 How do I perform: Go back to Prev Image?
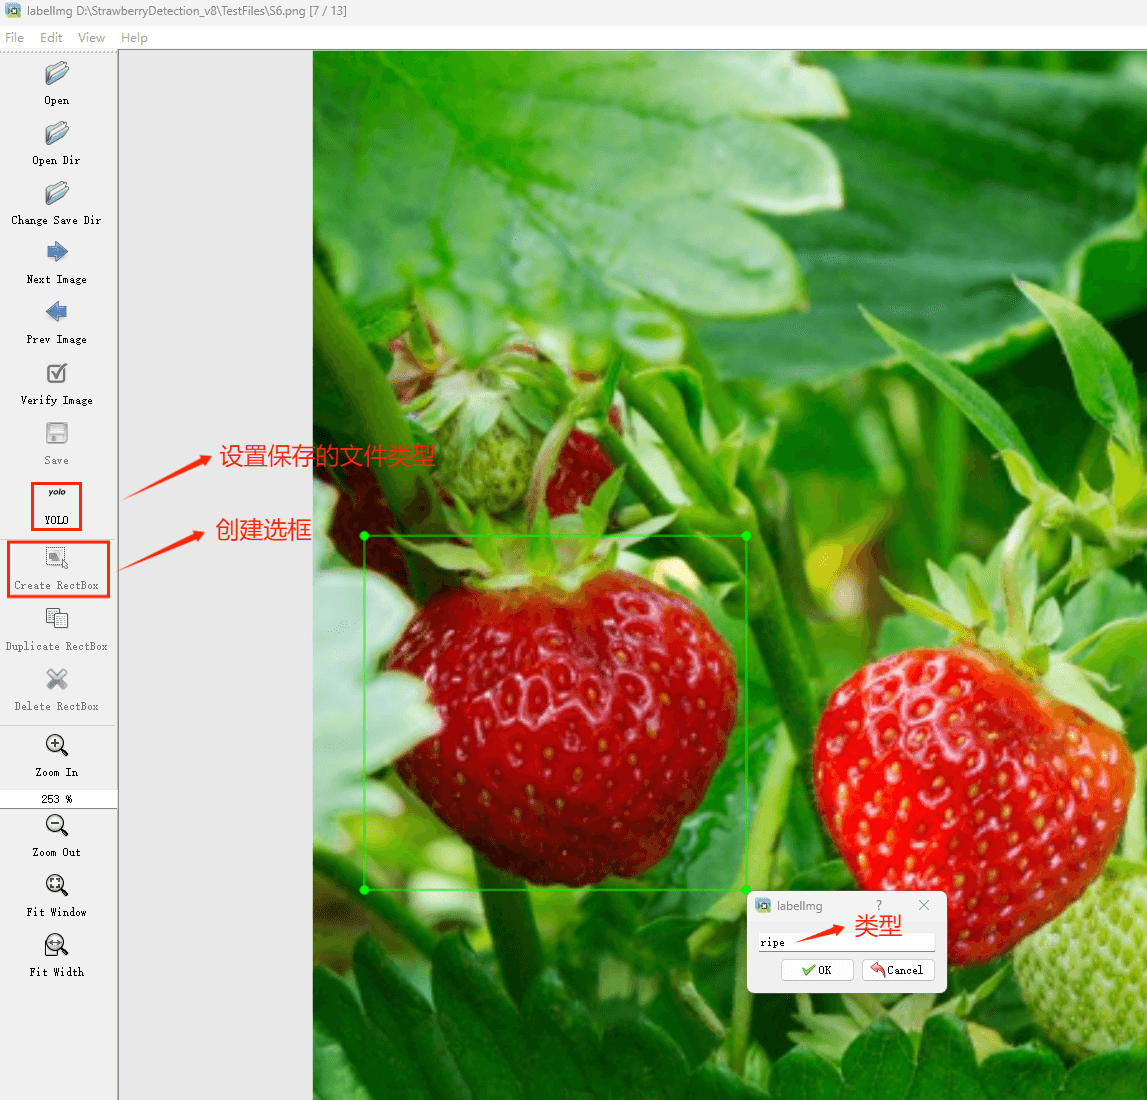point(57,313)
